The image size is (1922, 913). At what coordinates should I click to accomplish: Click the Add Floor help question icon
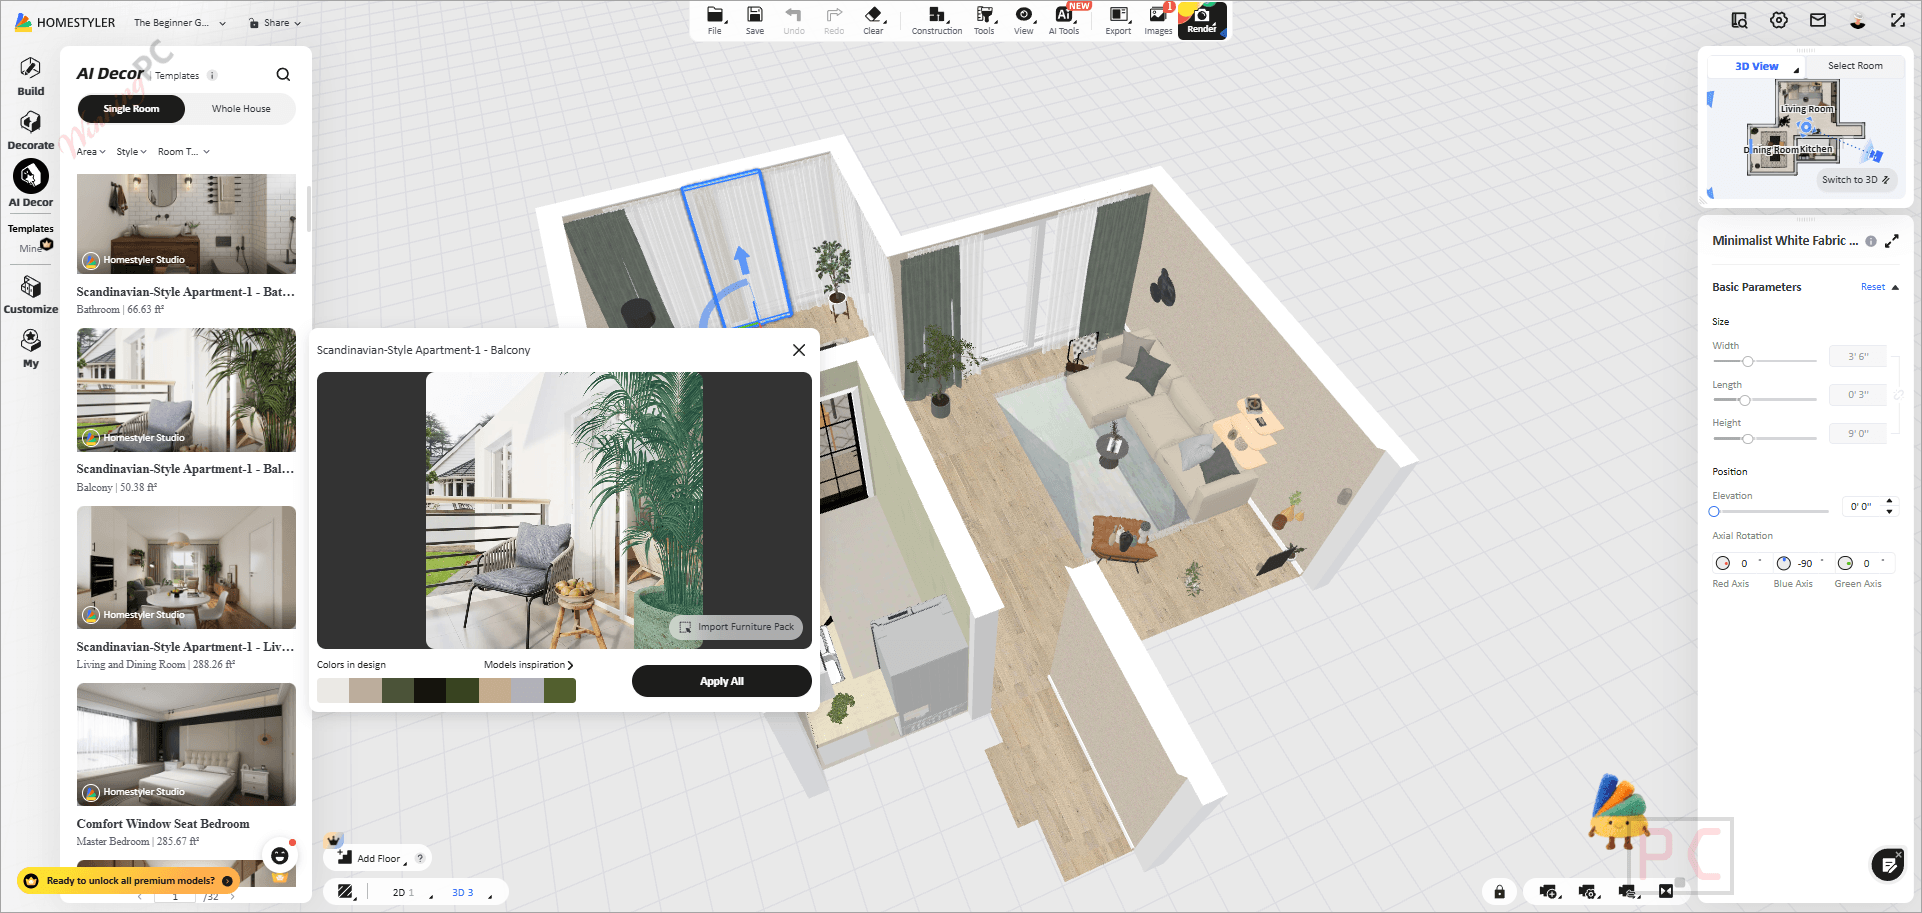(x=420, y=858)
